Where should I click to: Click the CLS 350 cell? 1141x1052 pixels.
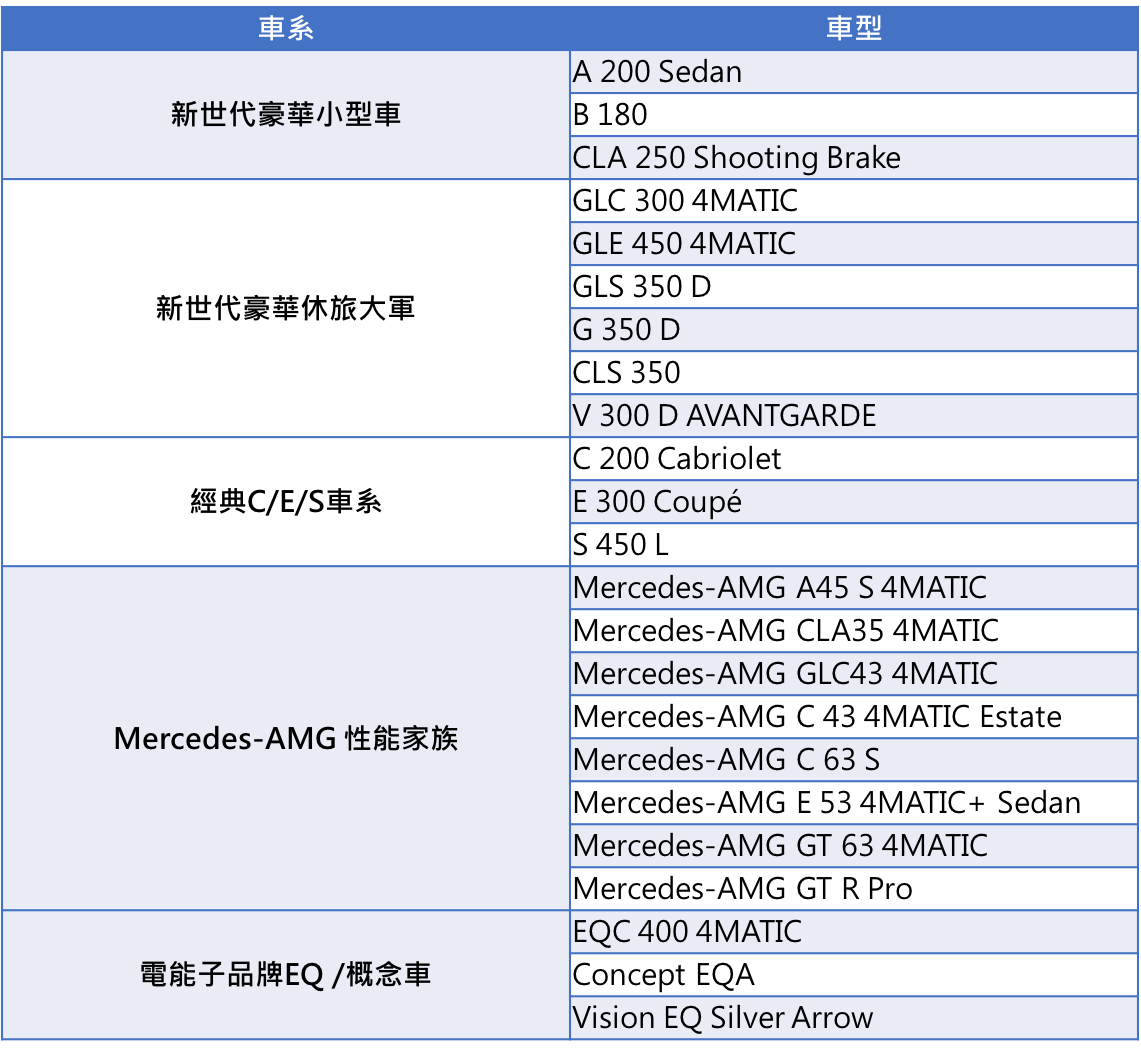(854, 372)
